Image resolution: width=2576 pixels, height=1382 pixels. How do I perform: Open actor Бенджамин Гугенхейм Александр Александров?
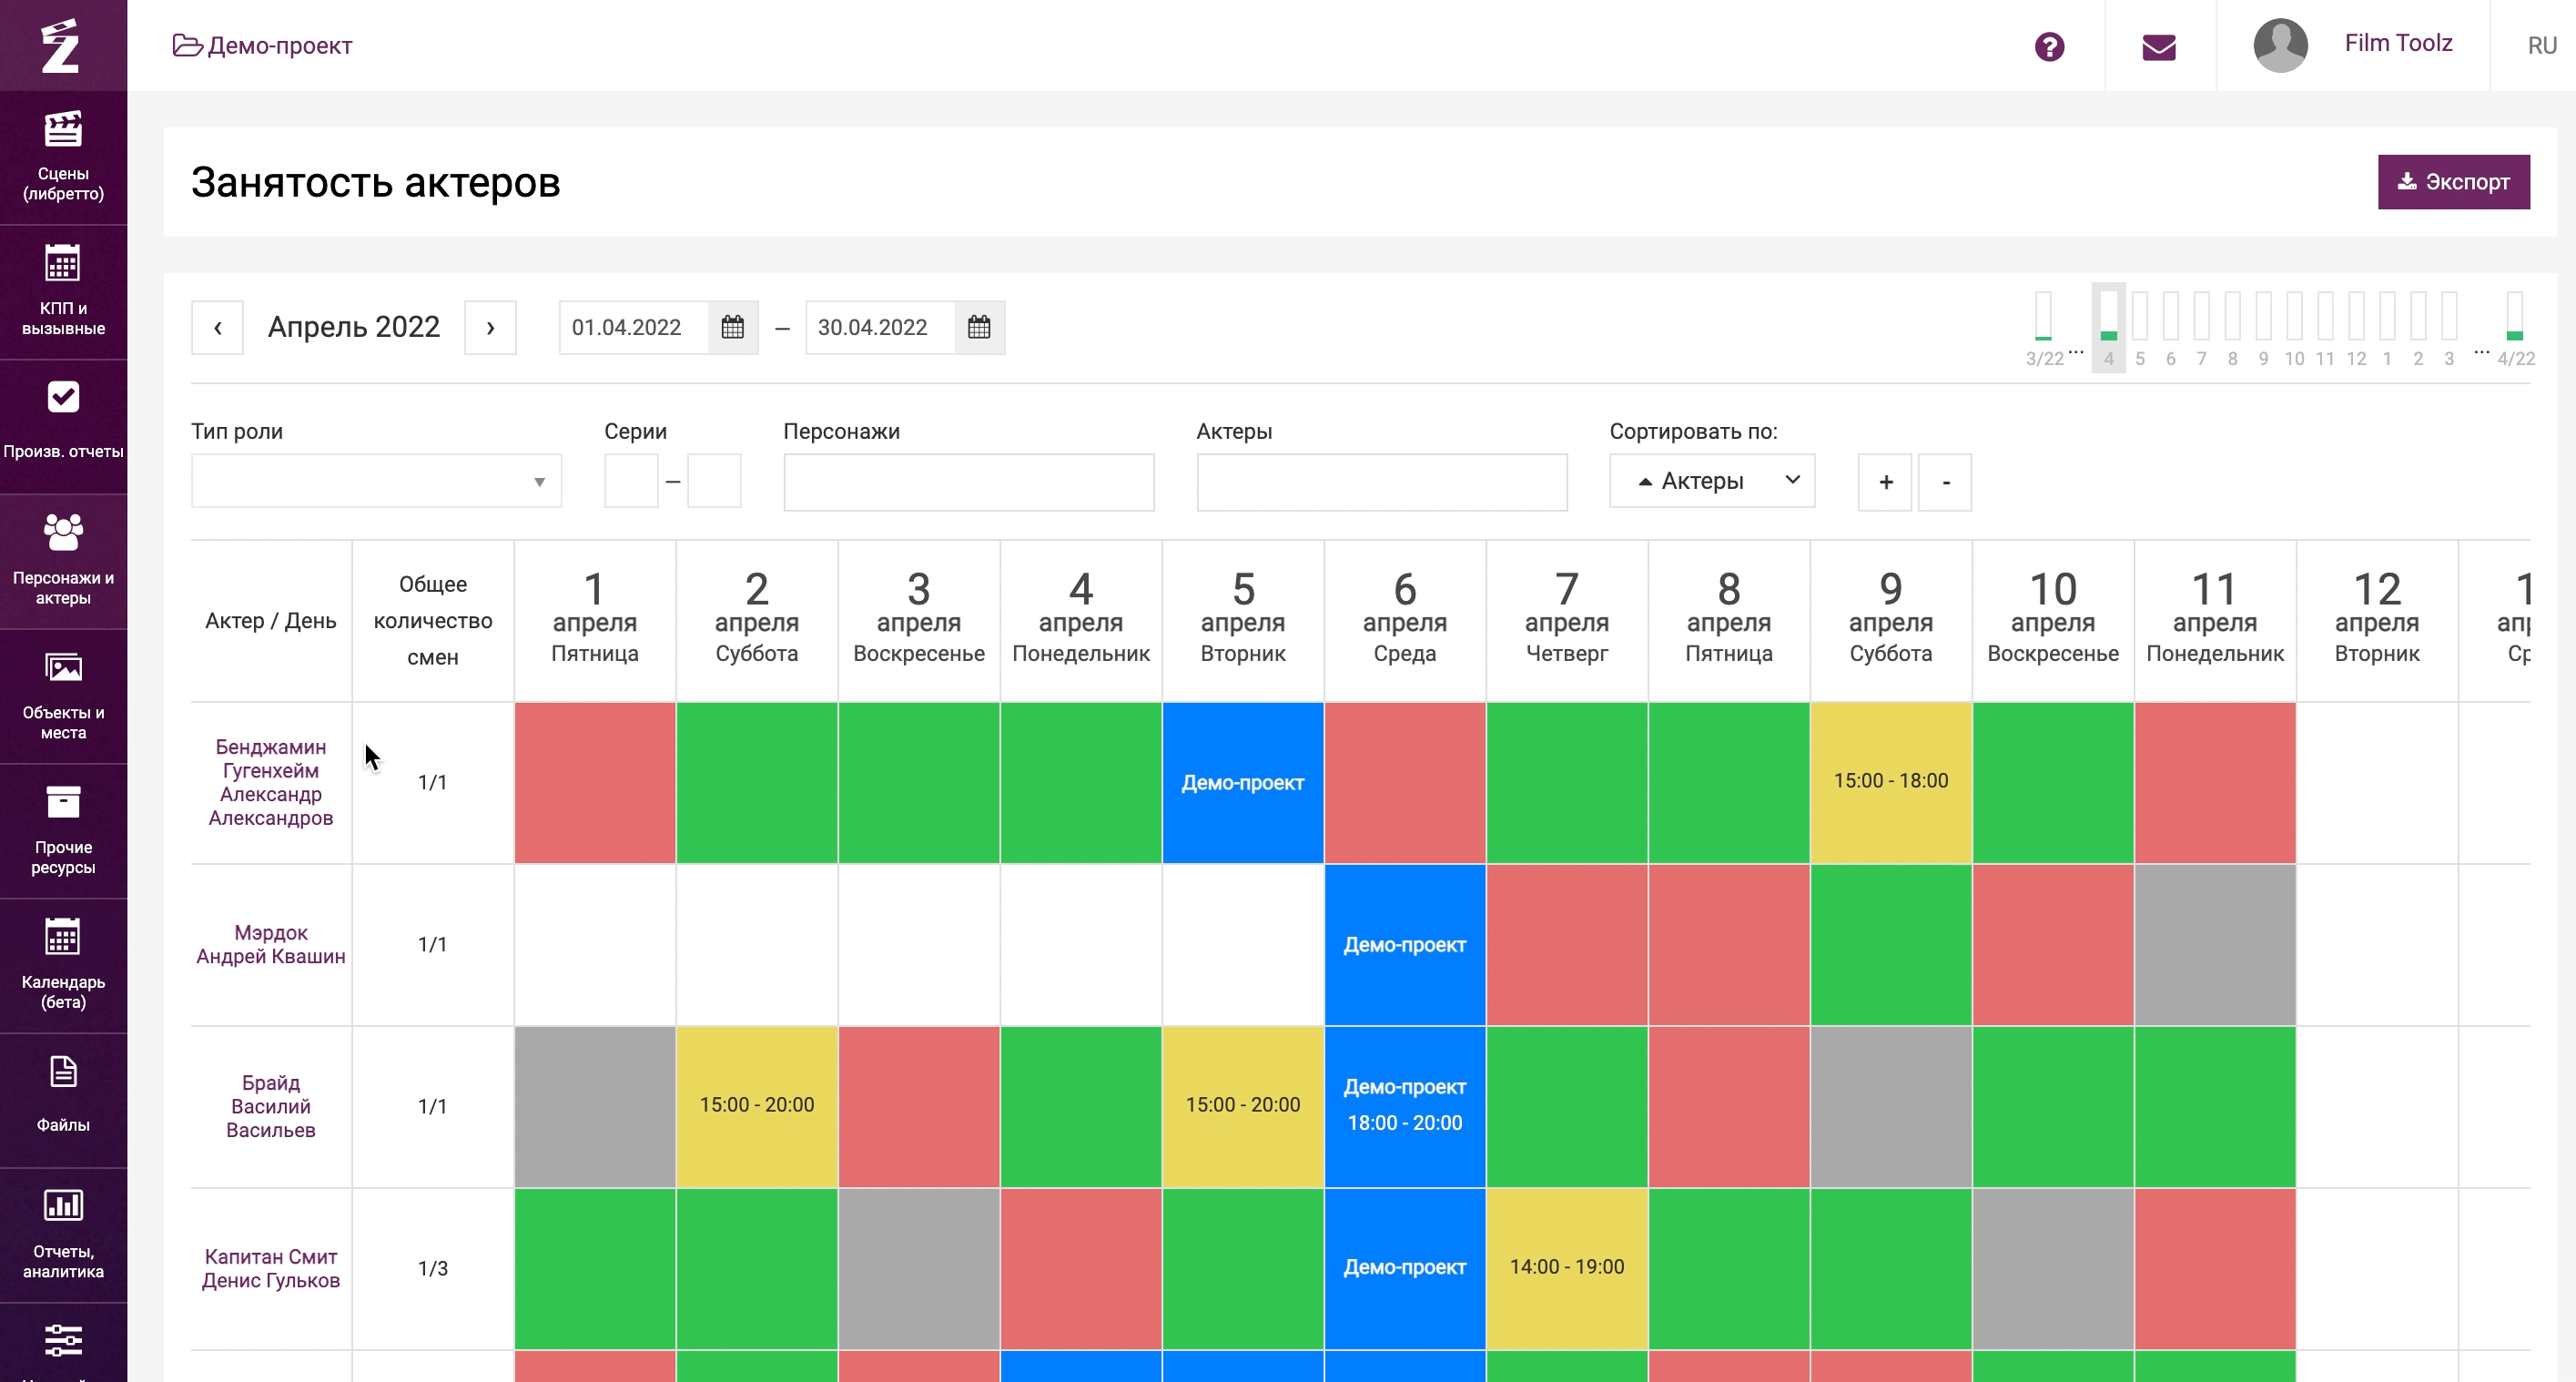point(271,782)
